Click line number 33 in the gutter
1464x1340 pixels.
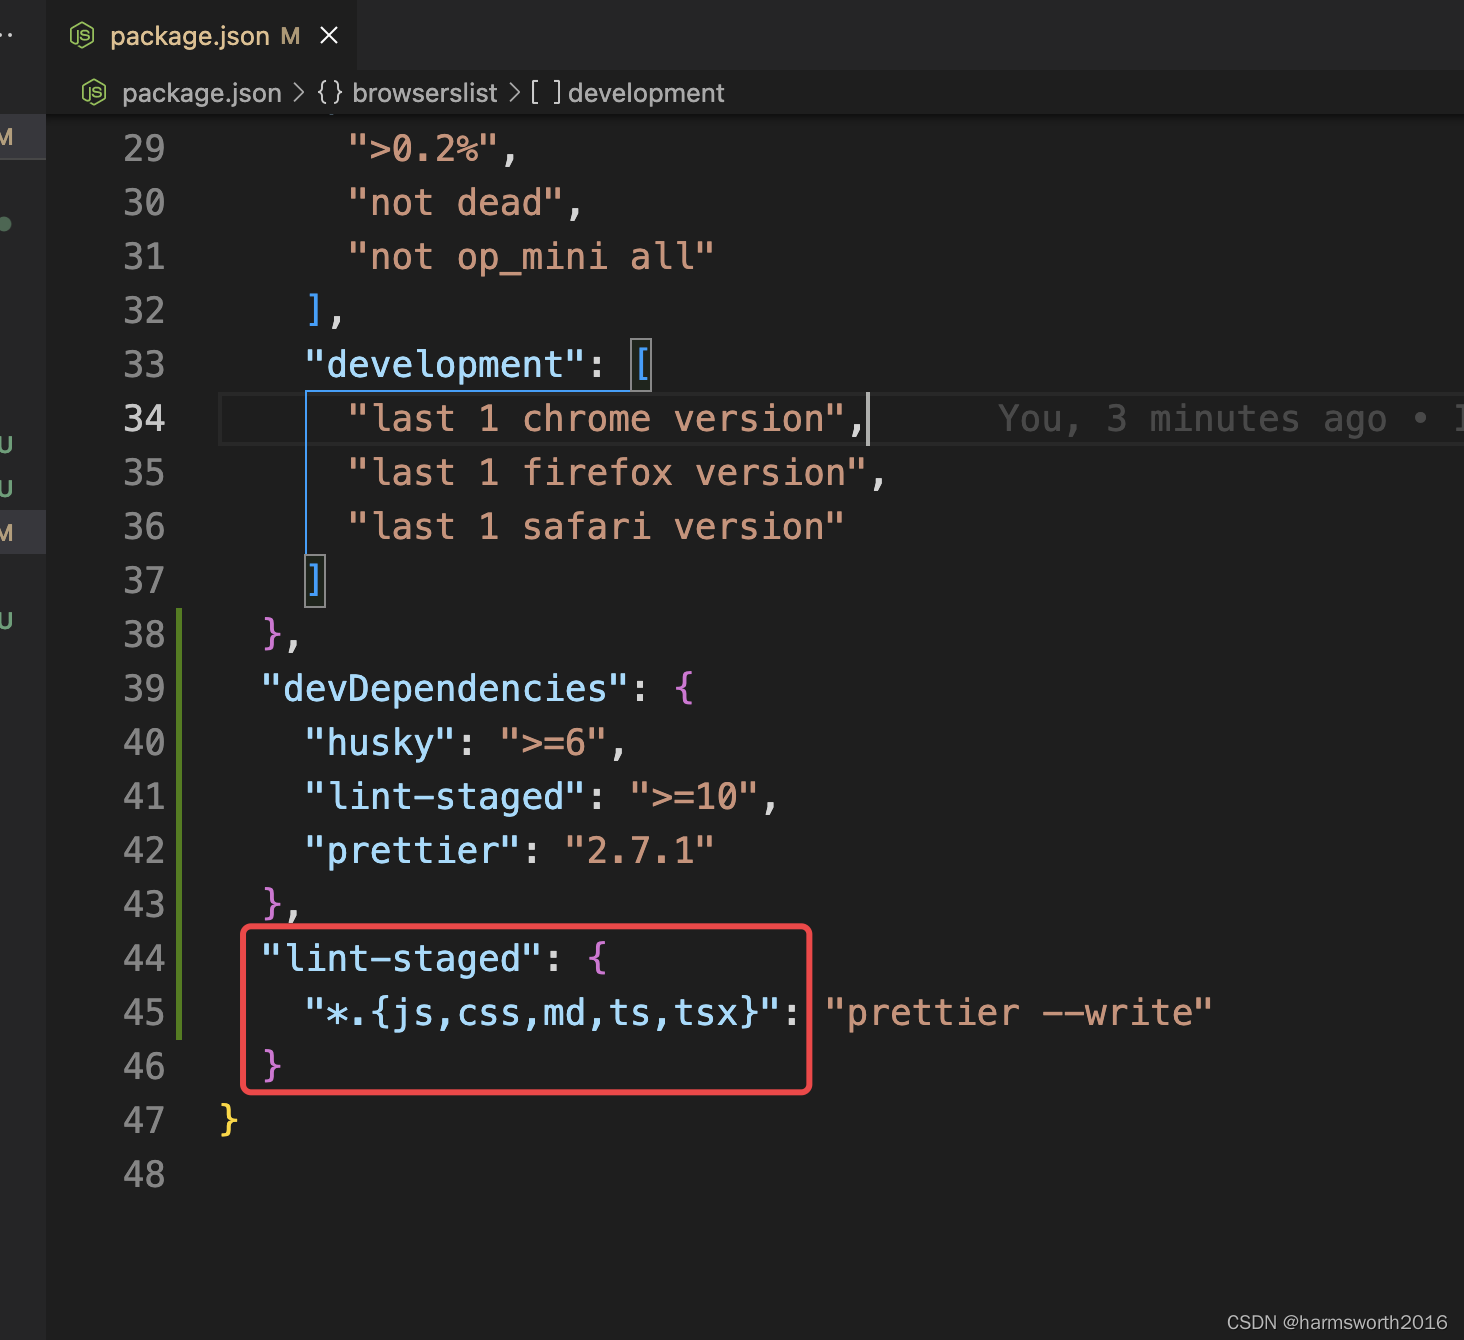(x=144, y=364)
